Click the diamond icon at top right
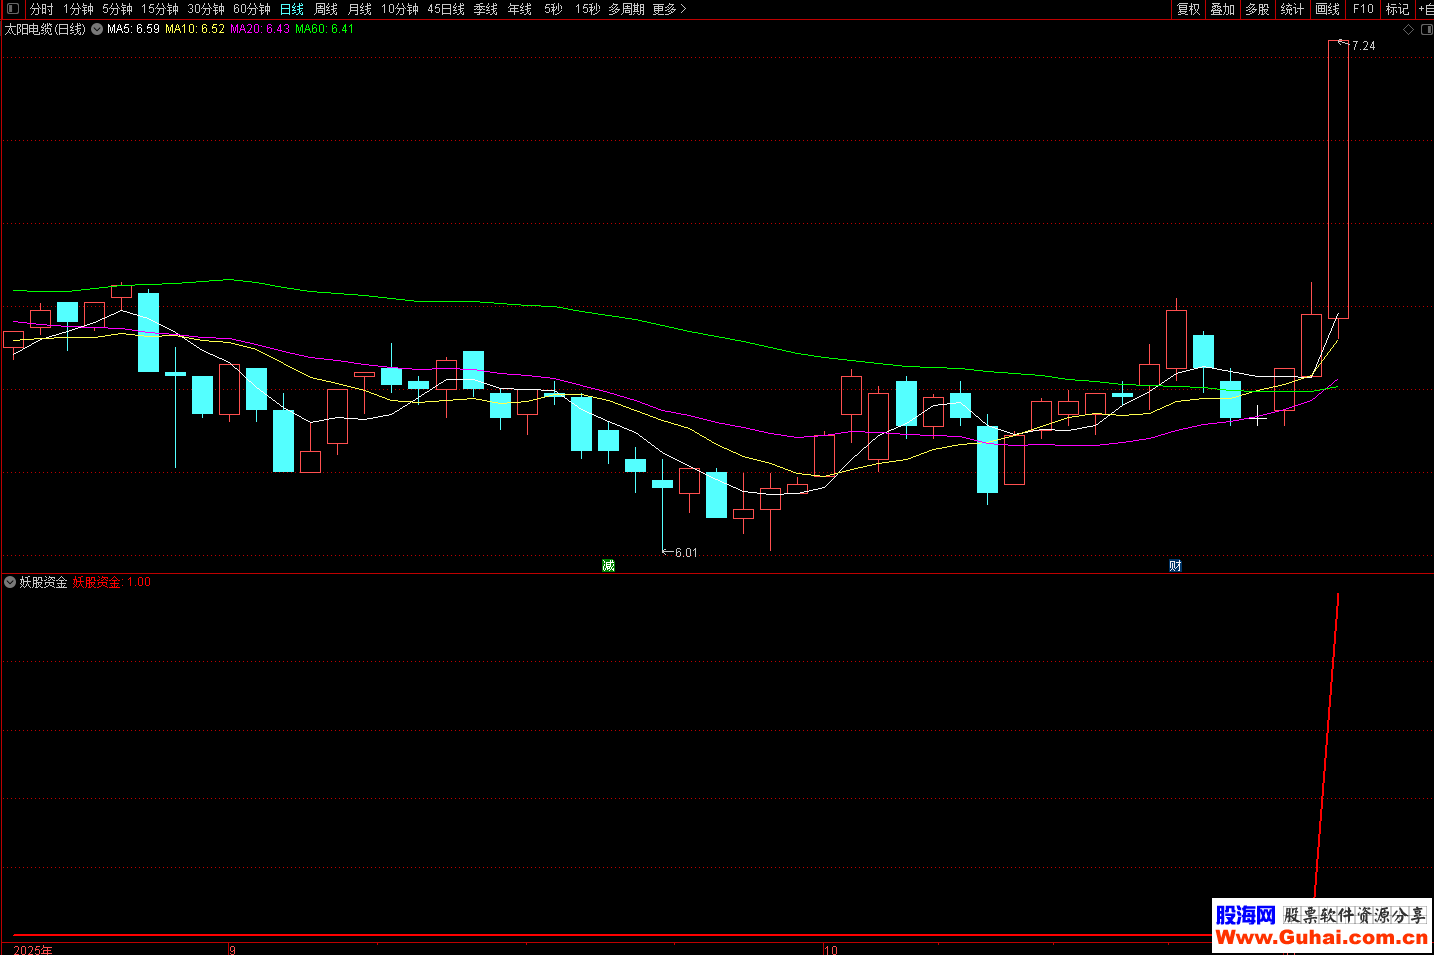This screenshot has width=1434, height=955. coord(1408,30)
